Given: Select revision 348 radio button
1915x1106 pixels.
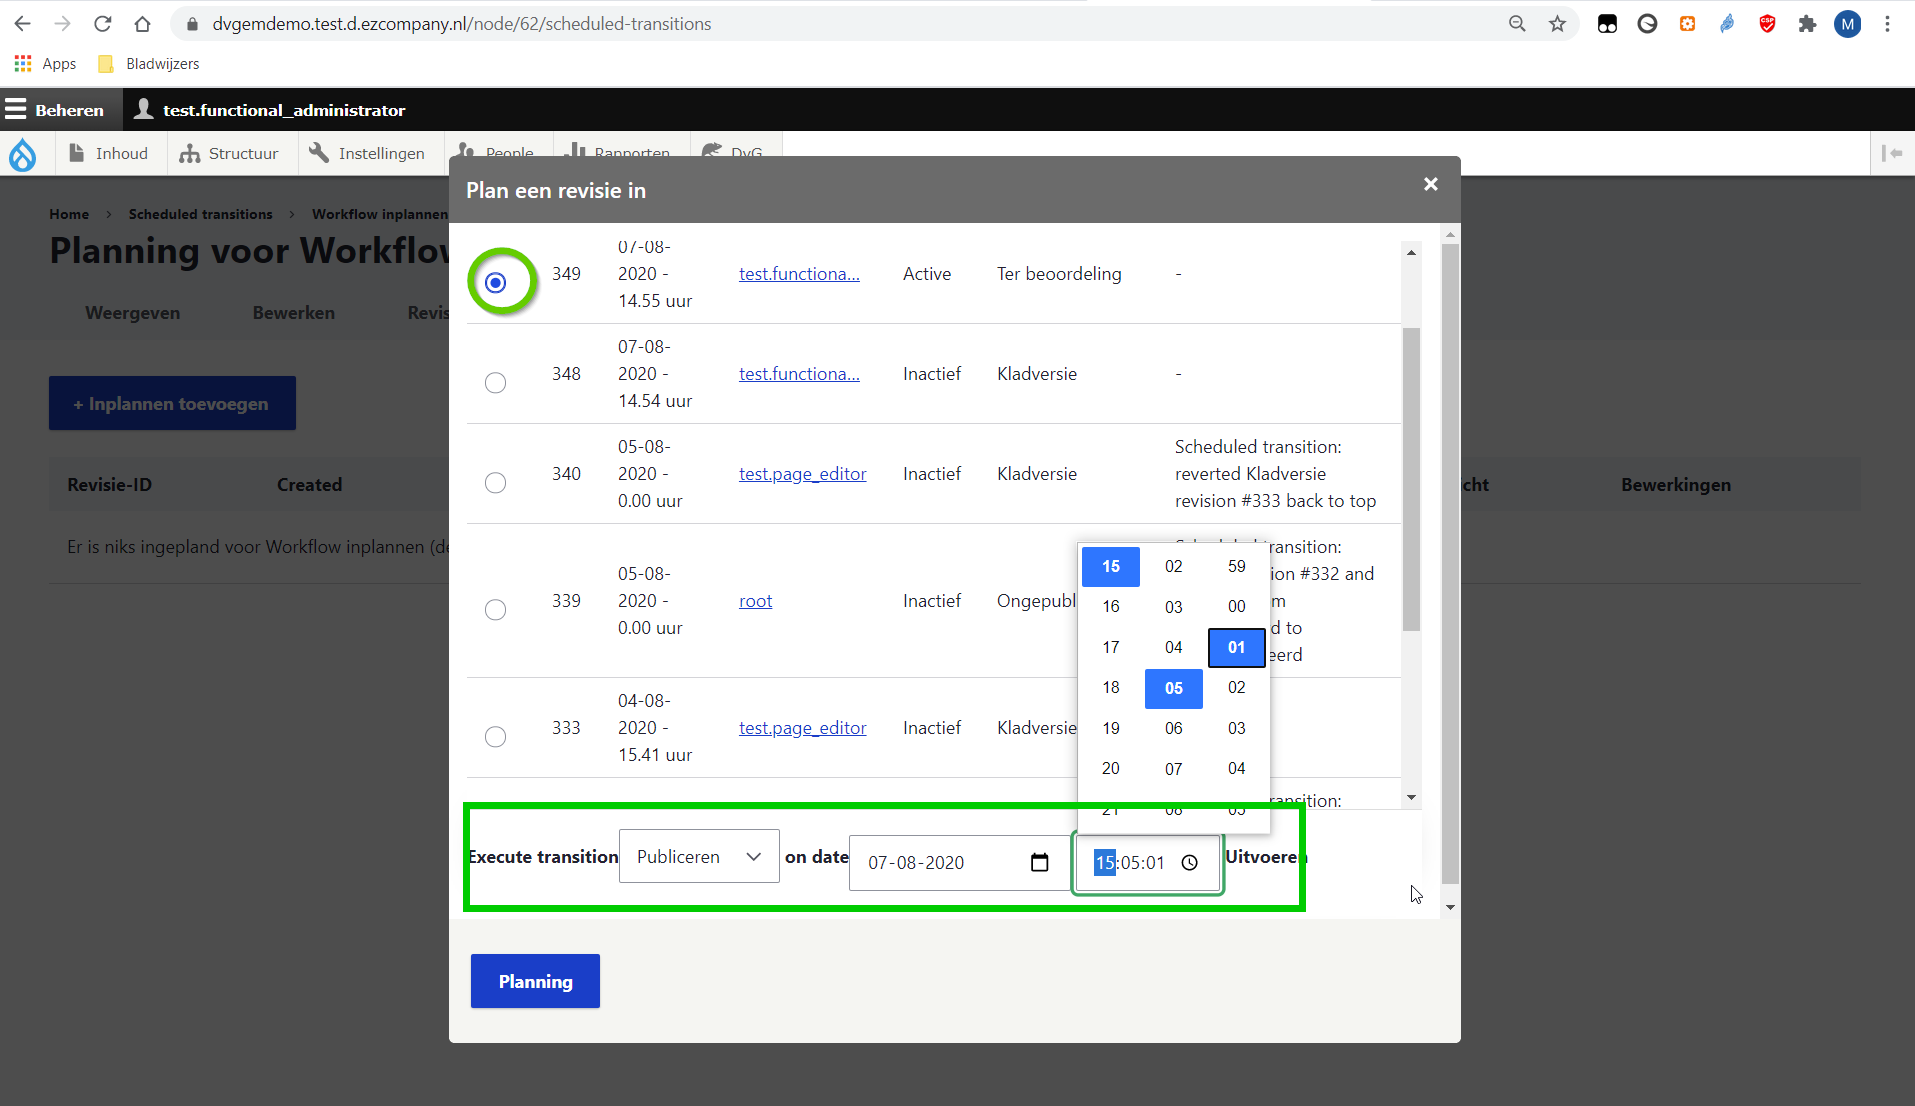Looking at the screenshot, I should (495, 383).
